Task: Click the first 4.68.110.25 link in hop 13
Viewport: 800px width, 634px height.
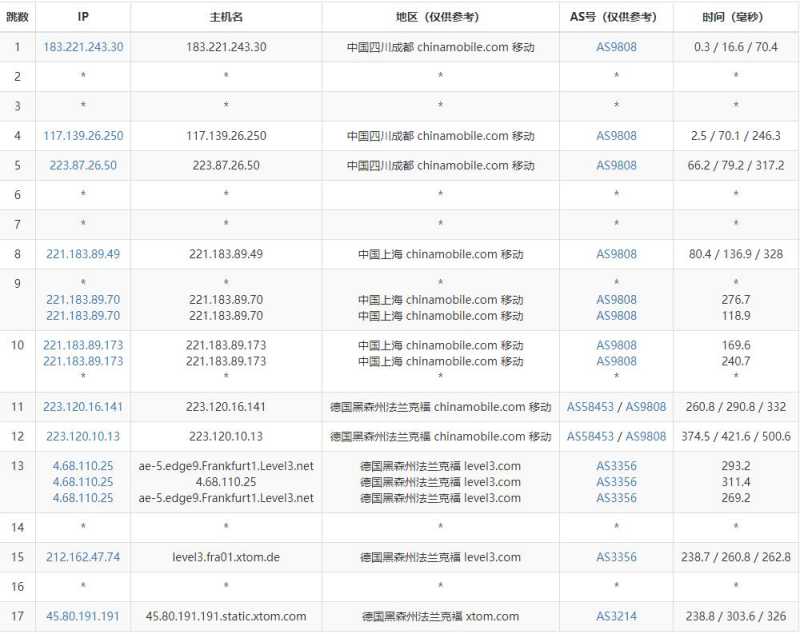Action: [x=83, y=466]
